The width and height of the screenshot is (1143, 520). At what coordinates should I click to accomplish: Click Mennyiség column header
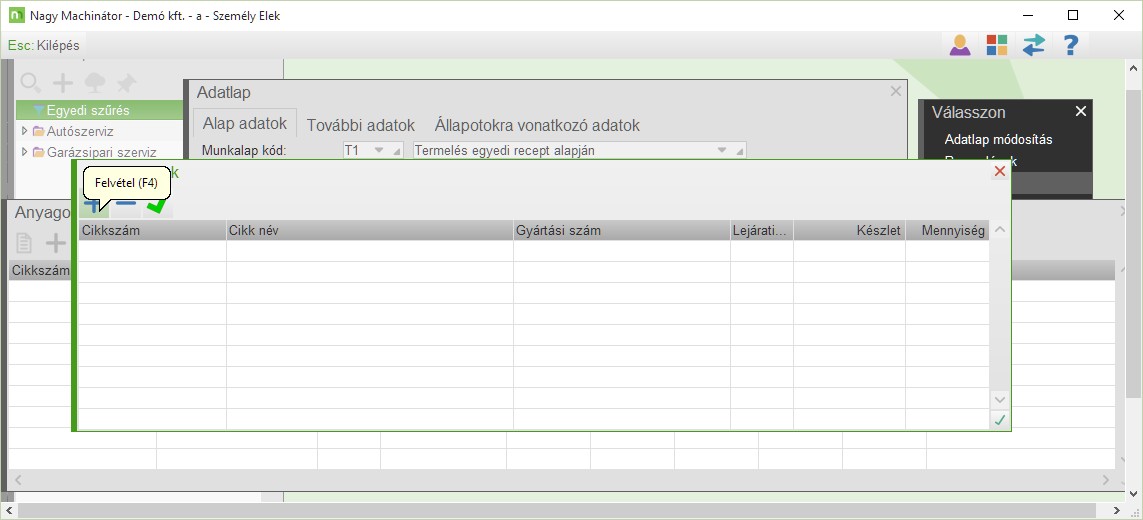tap(947, 230)
